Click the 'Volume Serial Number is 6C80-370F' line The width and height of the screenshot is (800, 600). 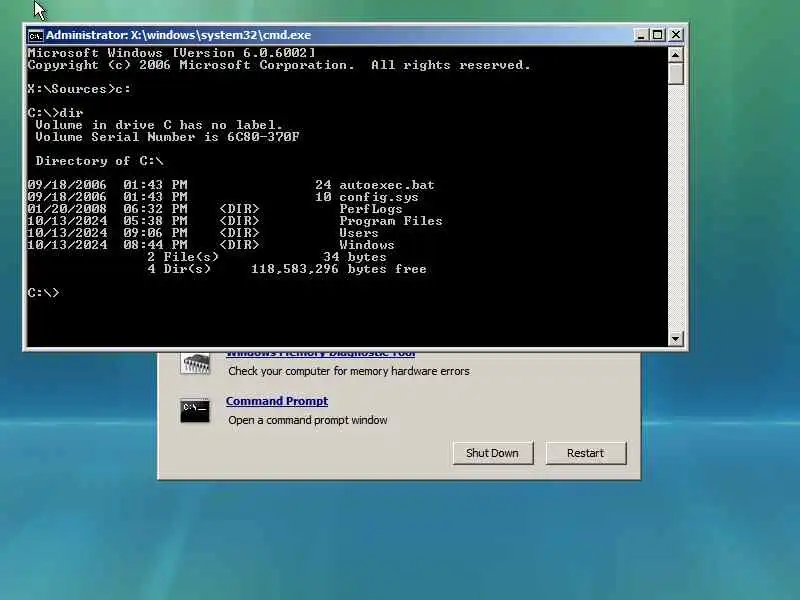pyautogui.click(x=167, y=137)
